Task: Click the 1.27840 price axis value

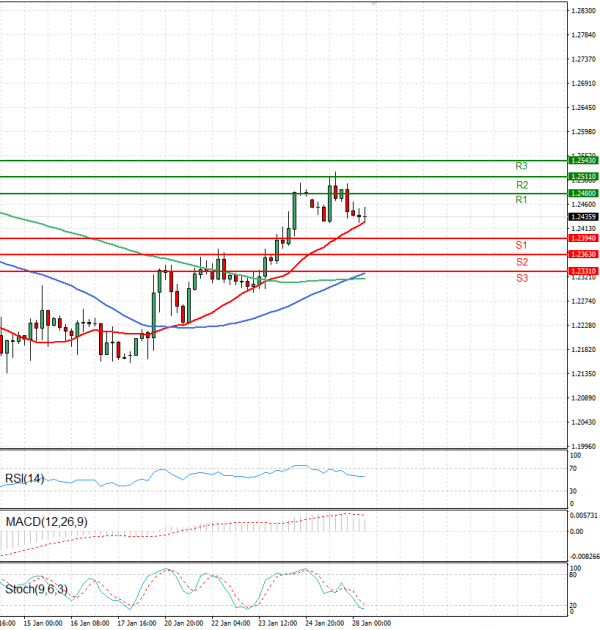Action: coord(583,35)
